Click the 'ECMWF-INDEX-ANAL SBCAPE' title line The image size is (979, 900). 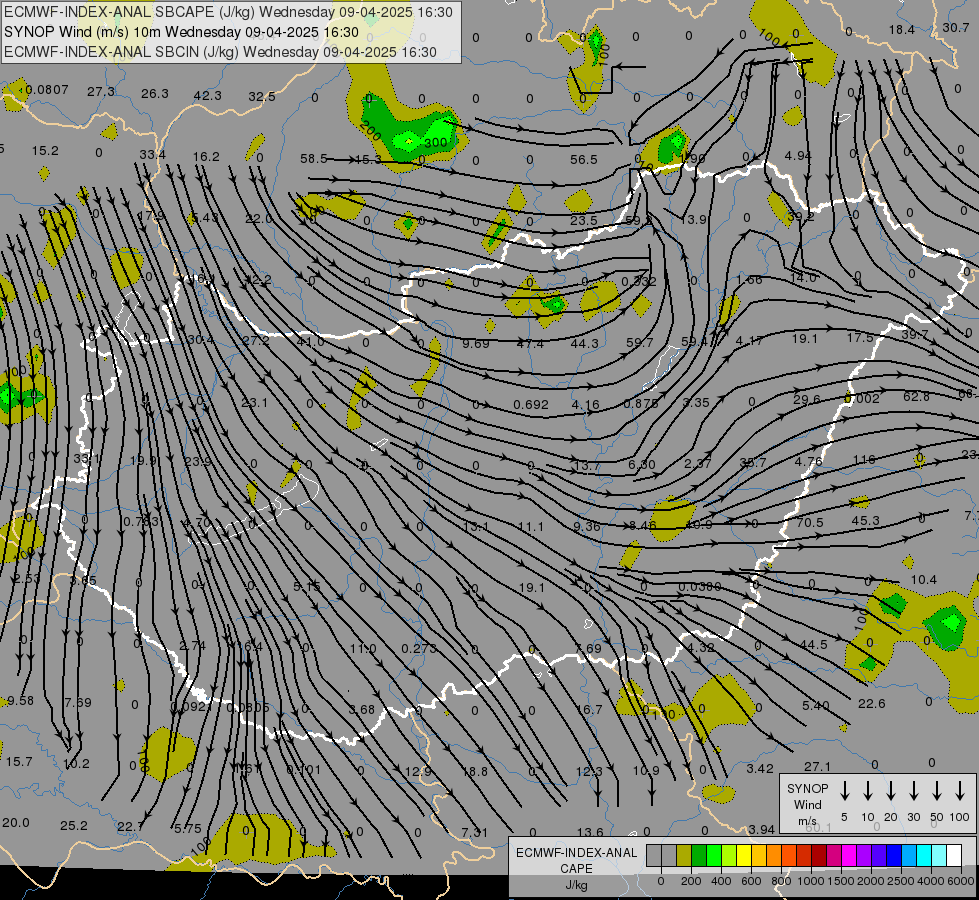(x=229, y=12)
